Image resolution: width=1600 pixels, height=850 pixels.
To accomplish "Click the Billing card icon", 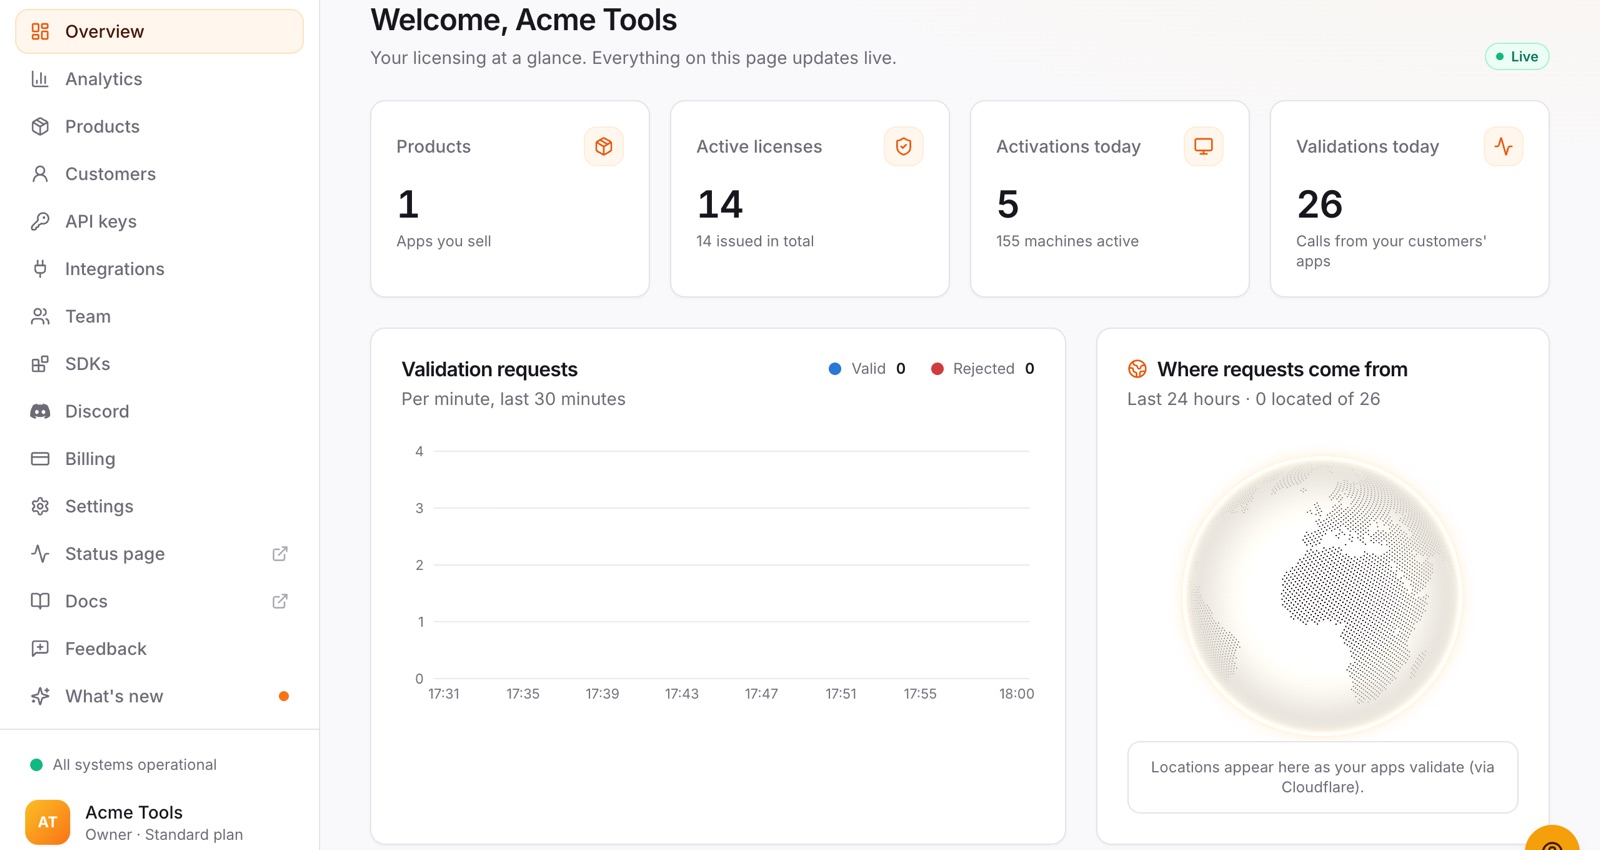I will 40,459.
